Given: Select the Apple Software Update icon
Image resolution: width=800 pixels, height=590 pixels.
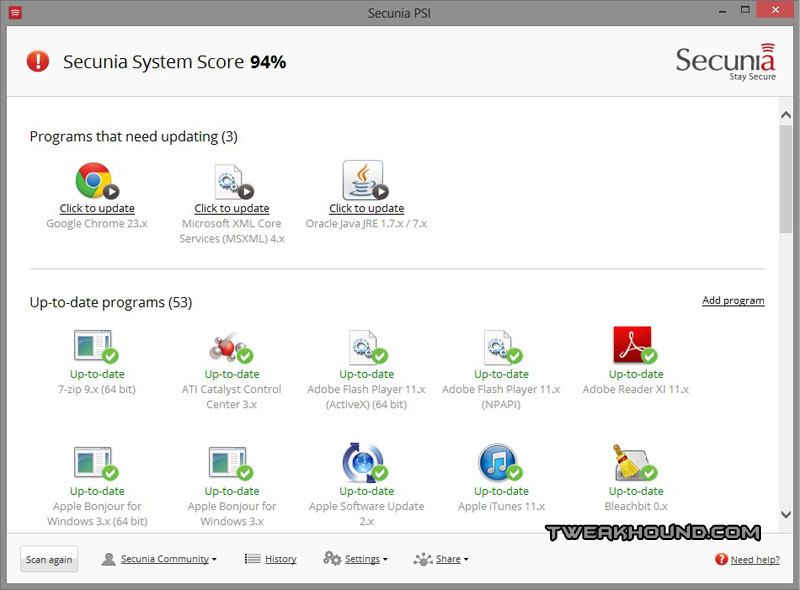Looking at the screenshot, I should [365, 462].
